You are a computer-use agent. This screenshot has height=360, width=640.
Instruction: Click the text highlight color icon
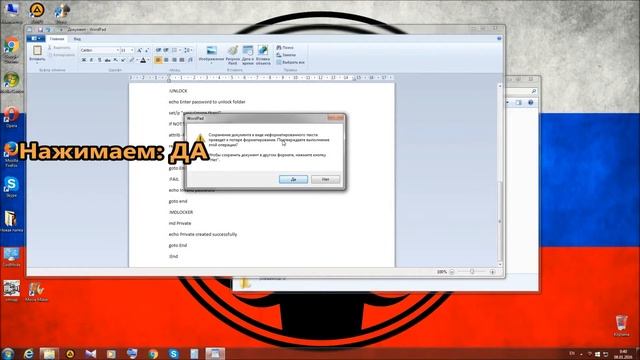(x=131, y=60)
